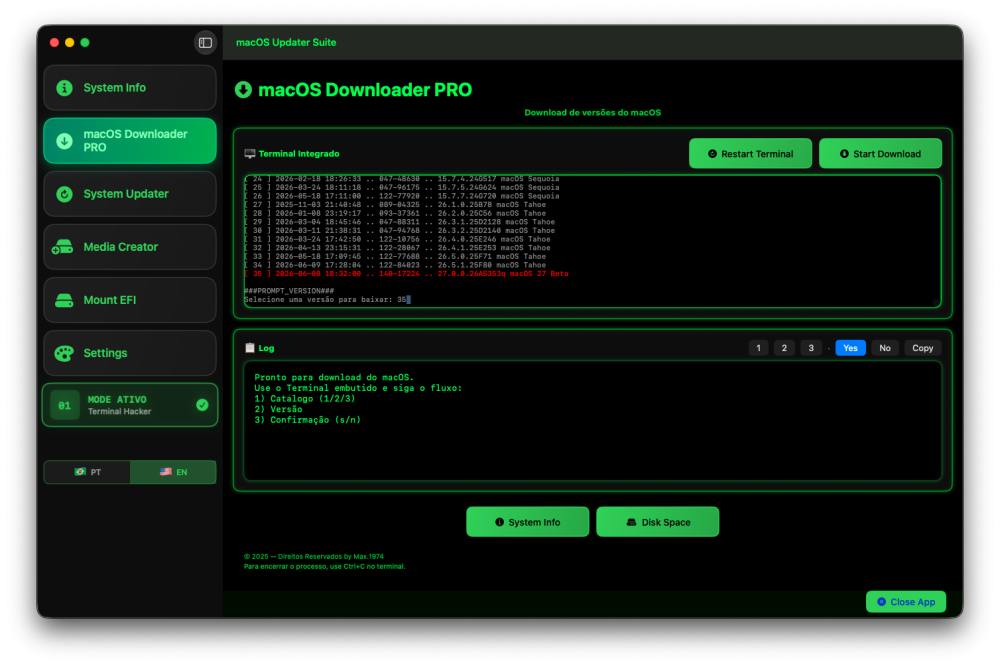Open the Mount EFI section
The height and width of the screenshot is (667, 1000).
[130, 300]
